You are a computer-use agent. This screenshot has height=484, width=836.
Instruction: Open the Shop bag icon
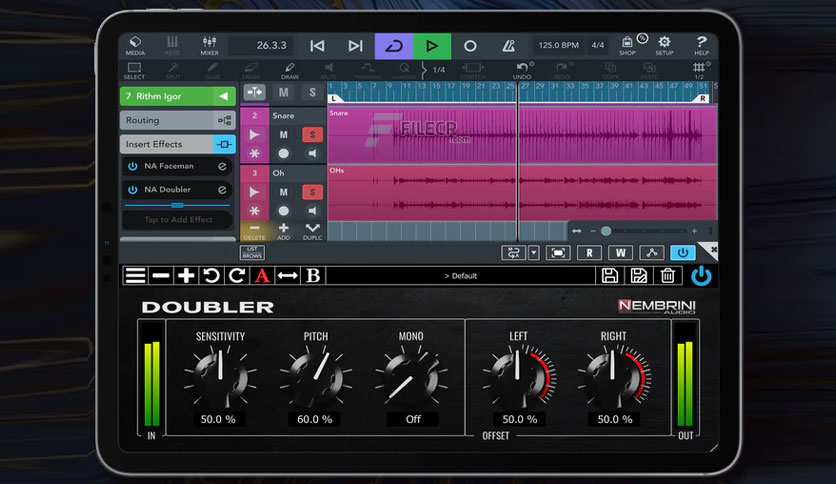point(627,45)
